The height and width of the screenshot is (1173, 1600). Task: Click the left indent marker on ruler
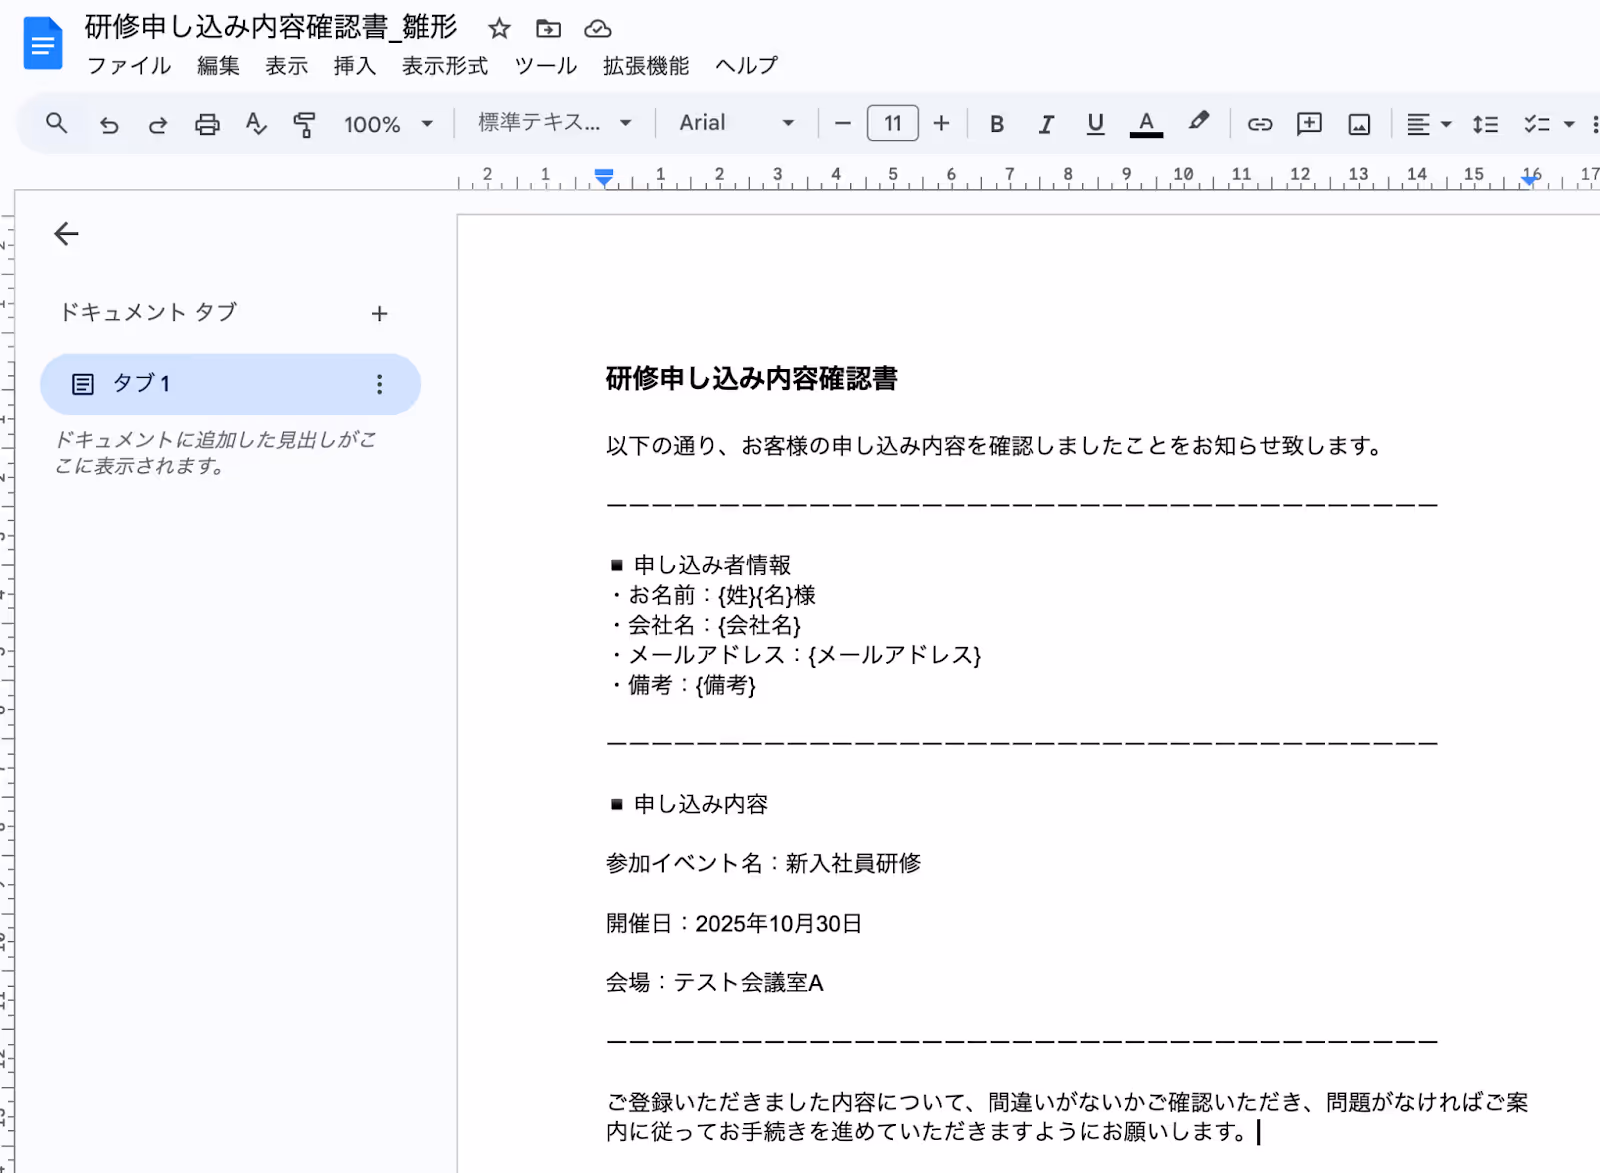(604, 178)
